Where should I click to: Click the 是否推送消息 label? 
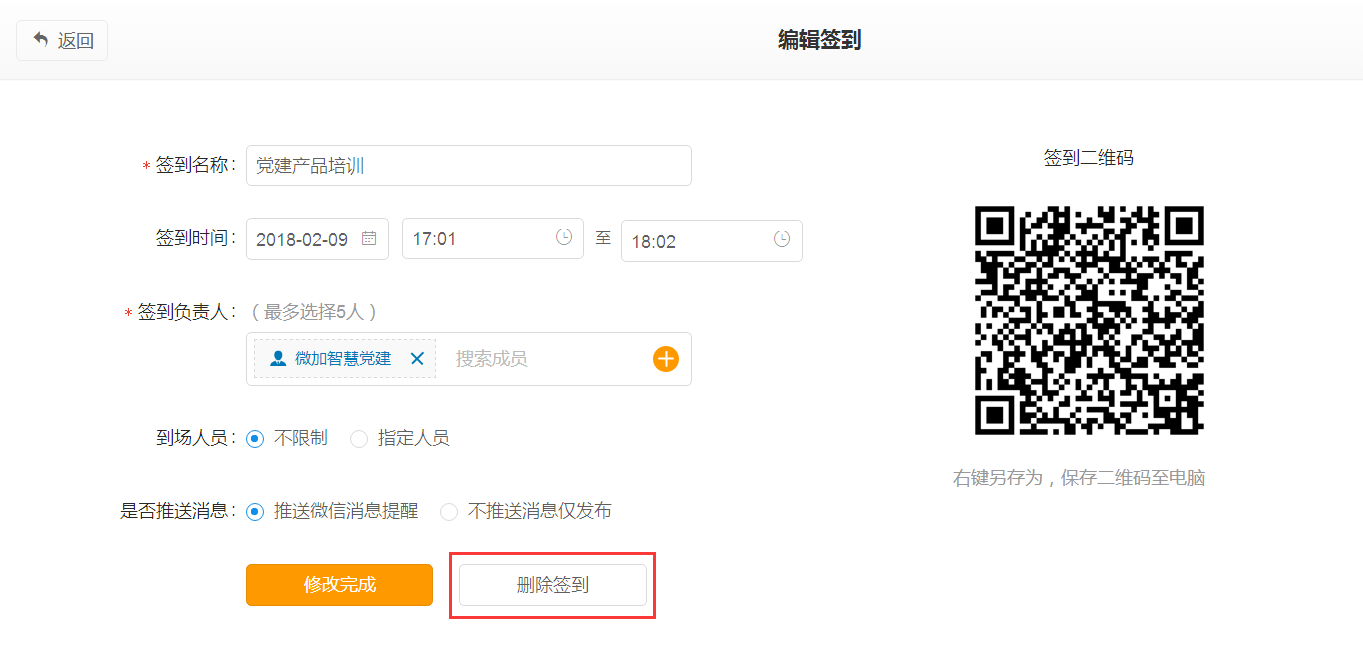tap(177, 511)
